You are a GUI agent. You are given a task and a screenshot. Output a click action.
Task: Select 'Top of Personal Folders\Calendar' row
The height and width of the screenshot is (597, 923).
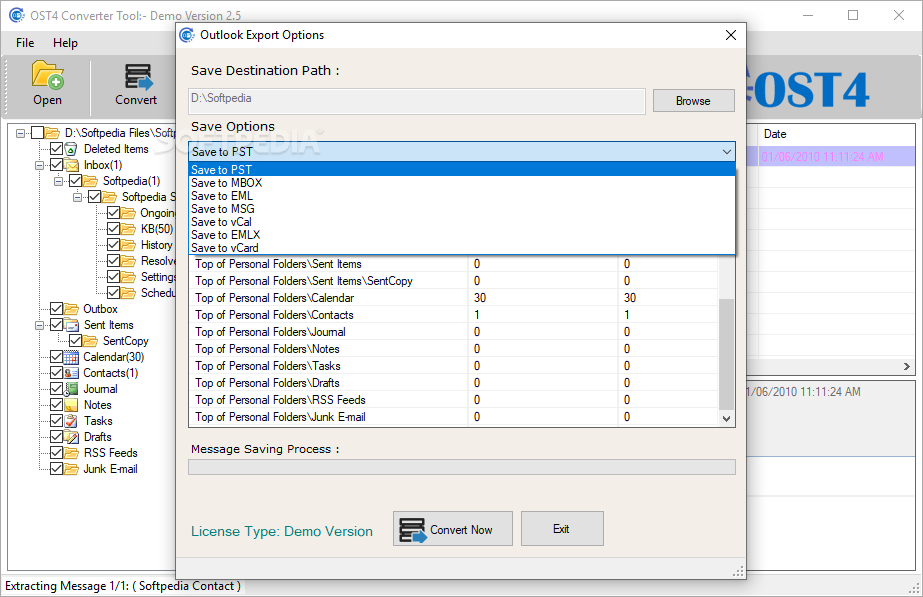click(453, 298)
